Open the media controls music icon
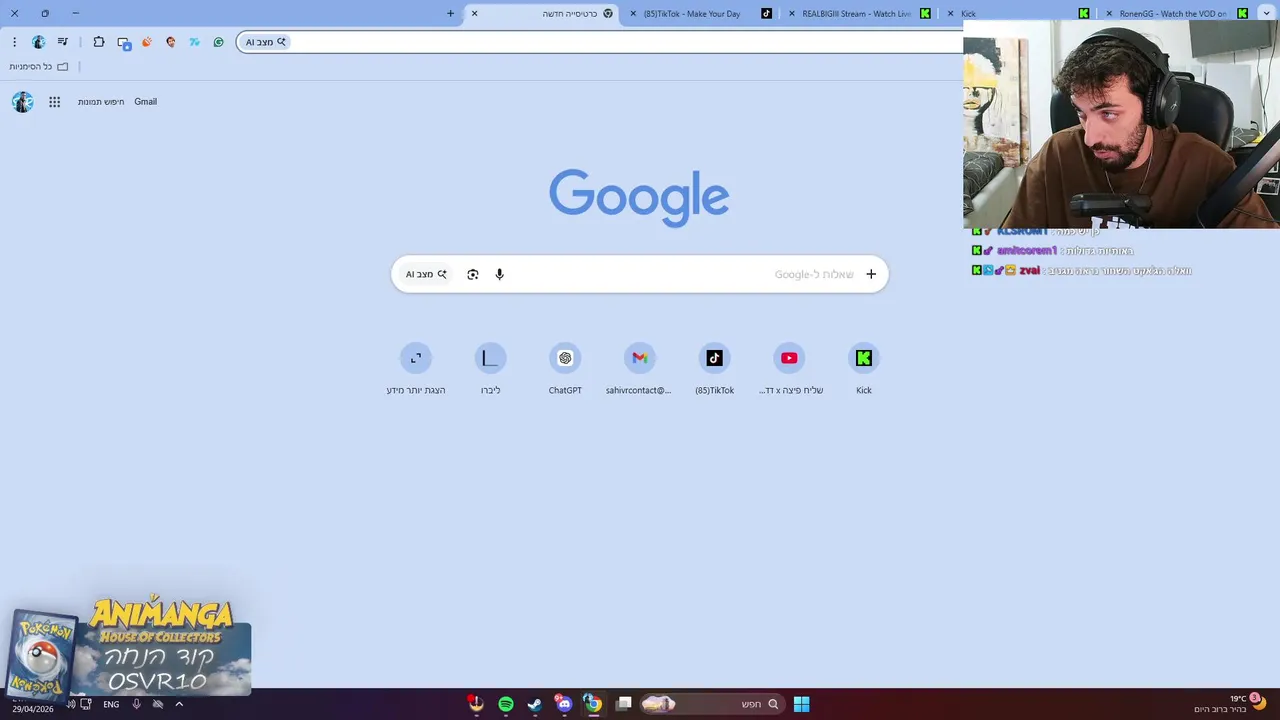This screenshot has height=720, width=1280. pyautogui.click(x=63, y=42)
